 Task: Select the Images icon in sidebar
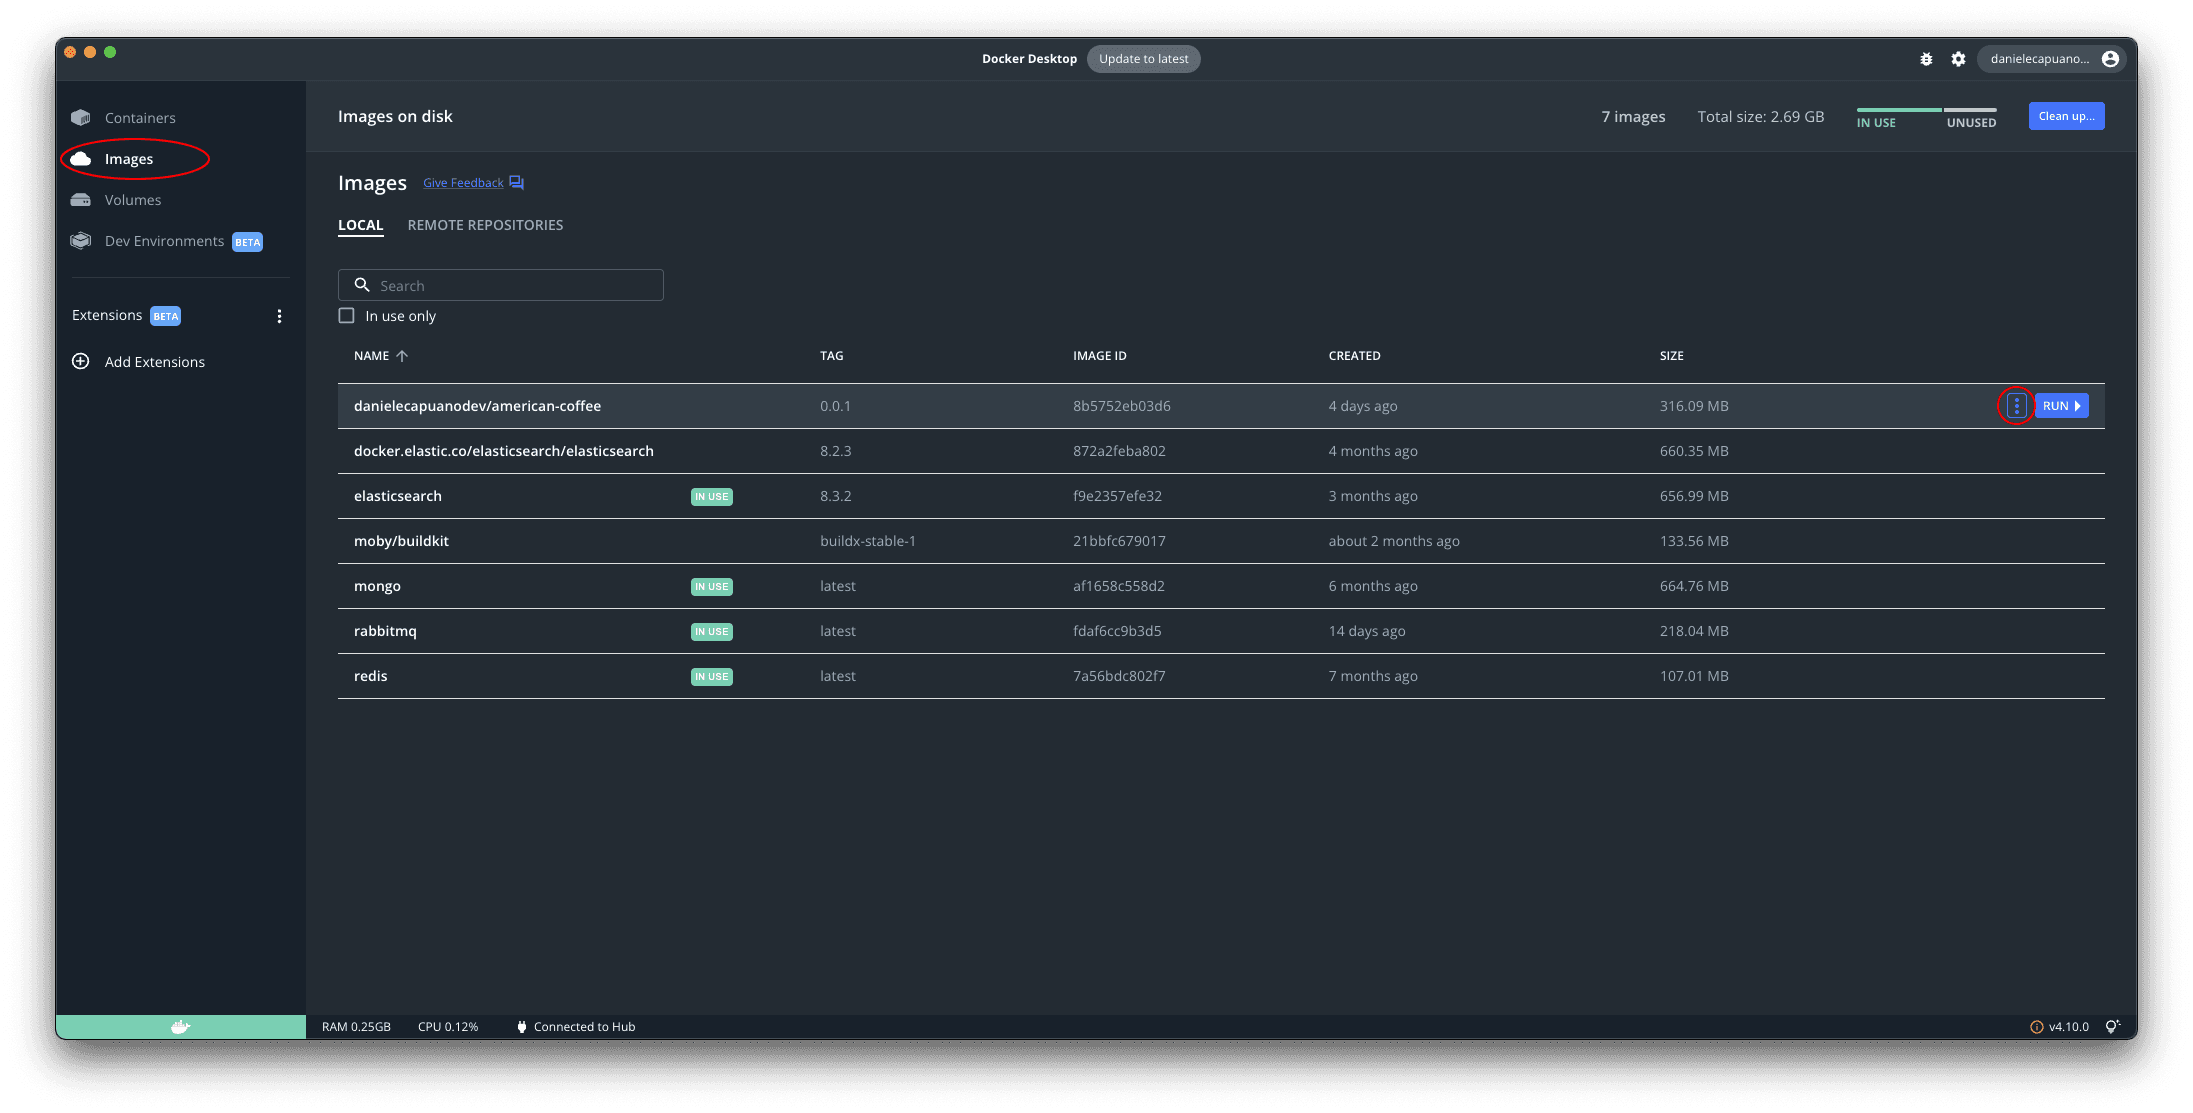coord(80,158)
